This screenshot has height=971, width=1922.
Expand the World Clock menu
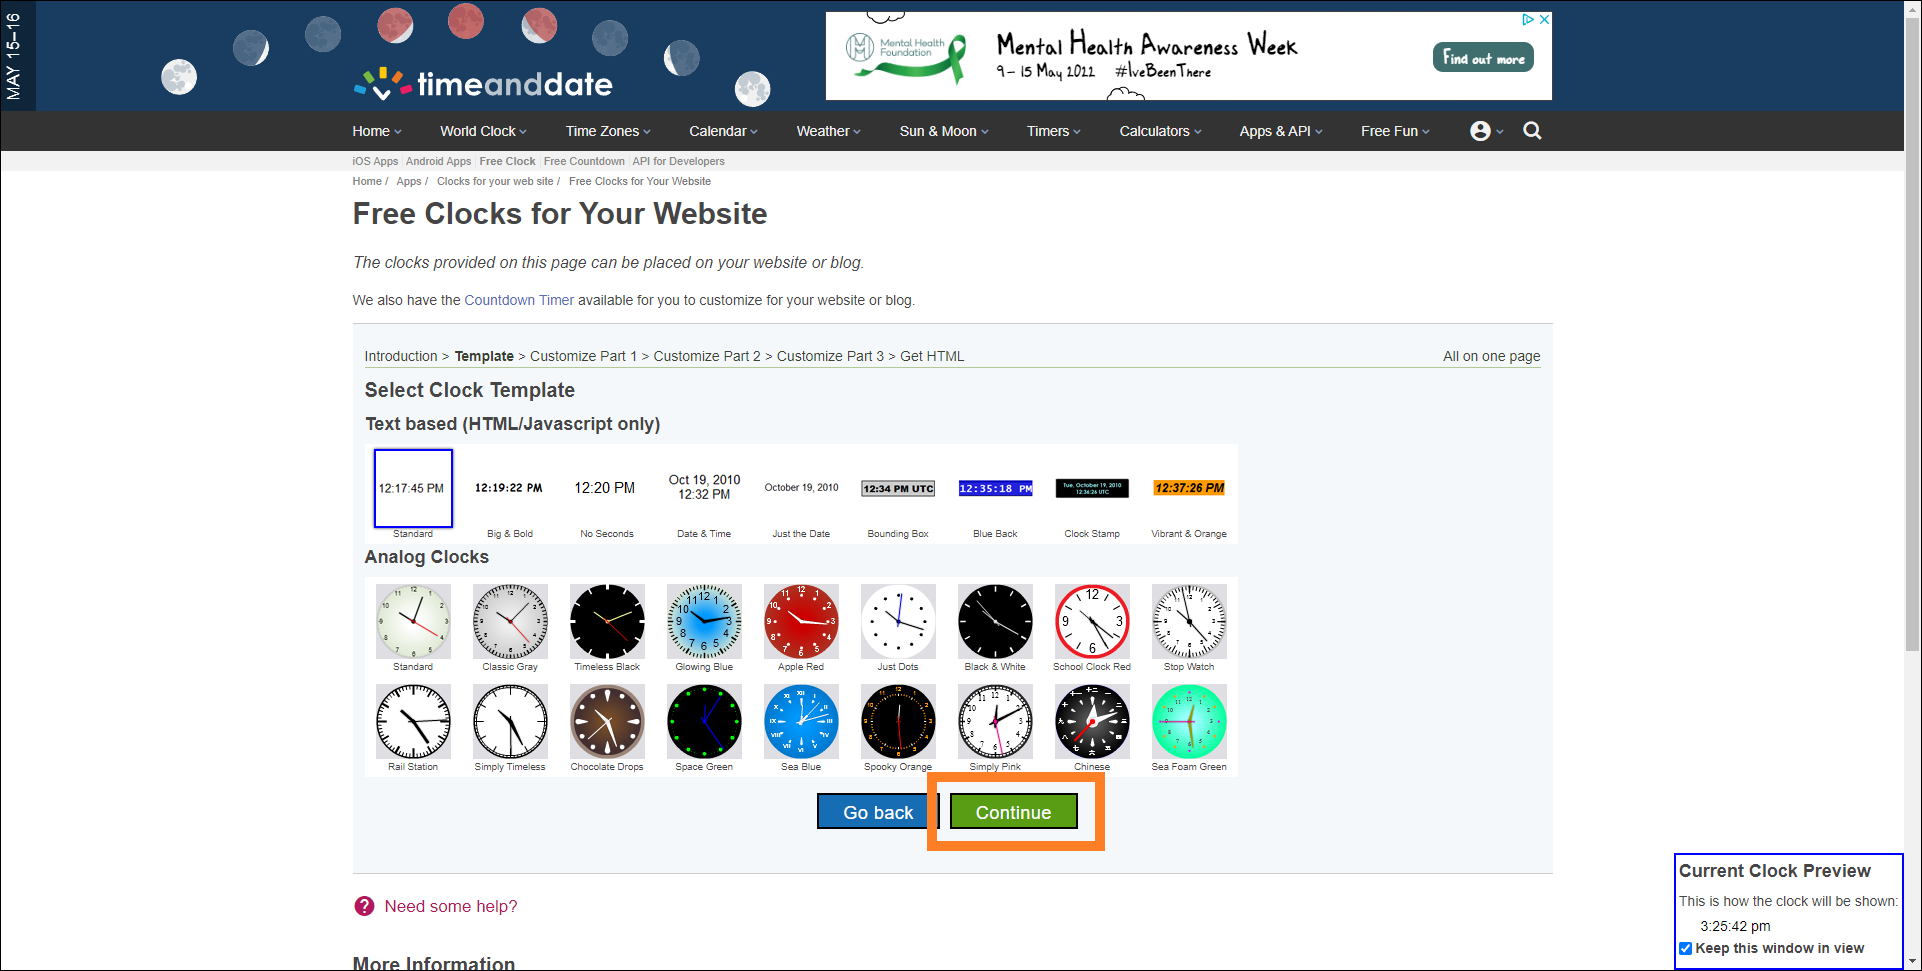[x=483, y=131]
